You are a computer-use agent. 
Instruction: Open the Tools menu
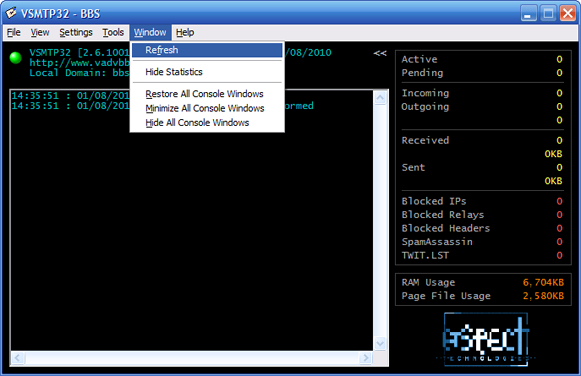tap(113, 33)
